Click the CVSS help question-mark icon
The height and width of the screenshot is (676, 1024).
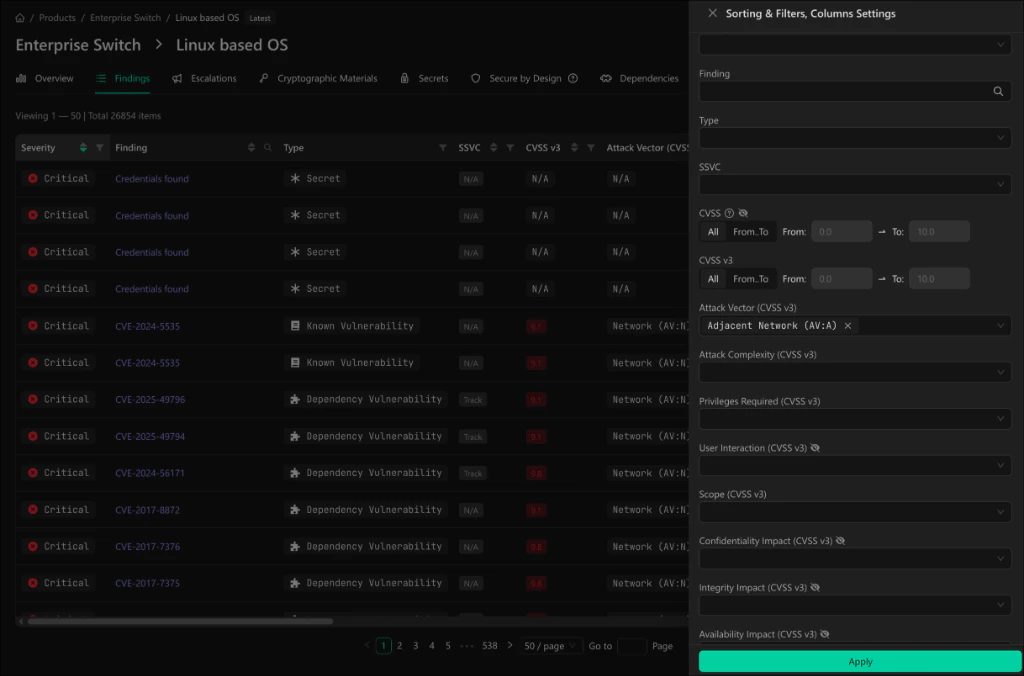(x=729, y=213)
